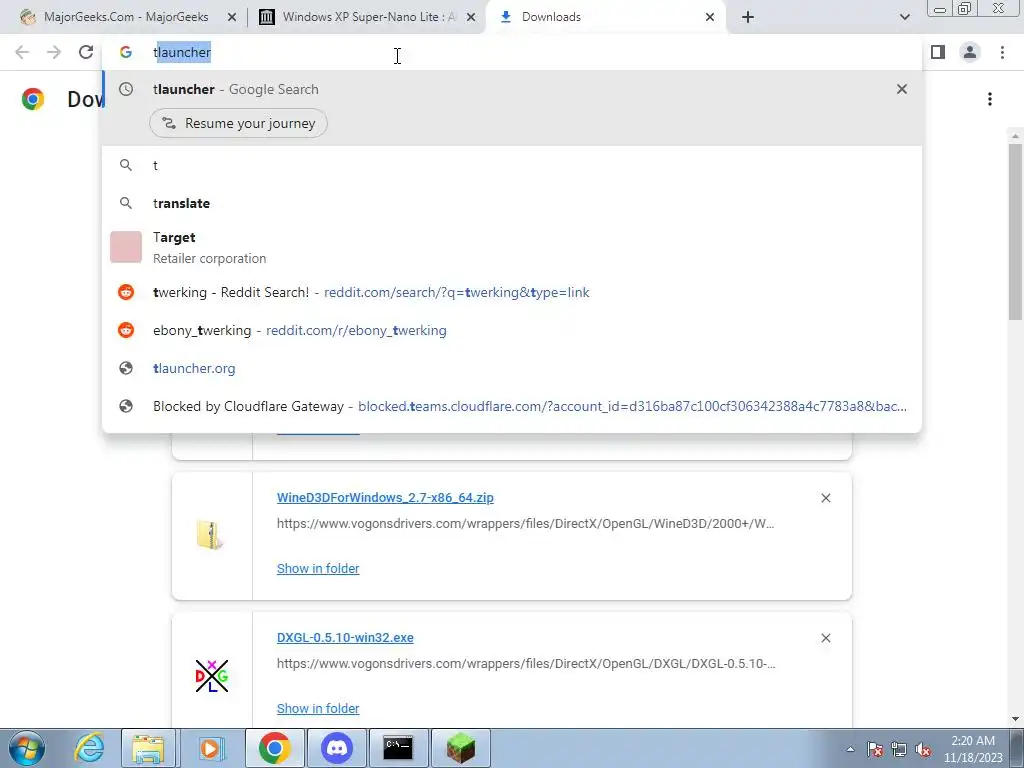Remove DXGL-0.5.10-win32.exe from list
1024x768 pixels.
[825, 638]
